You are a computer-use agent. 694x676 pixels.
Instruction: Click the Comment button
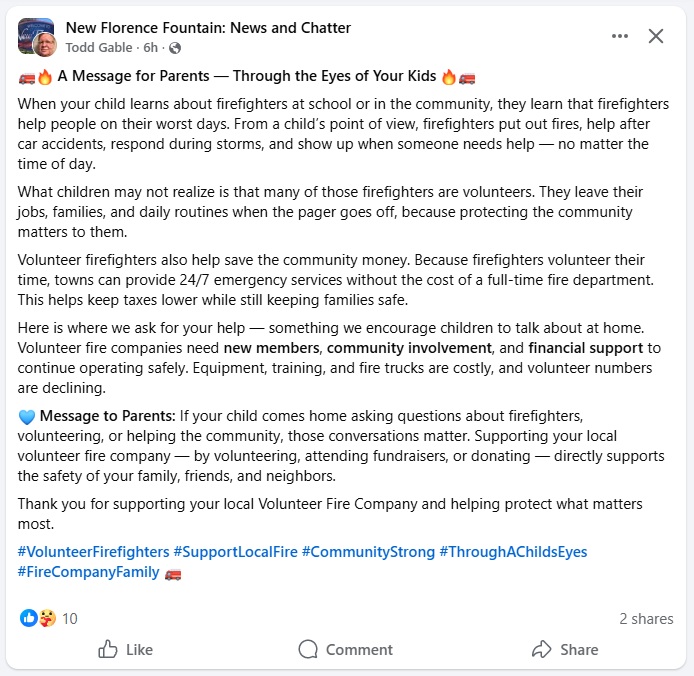click(346, 649)
